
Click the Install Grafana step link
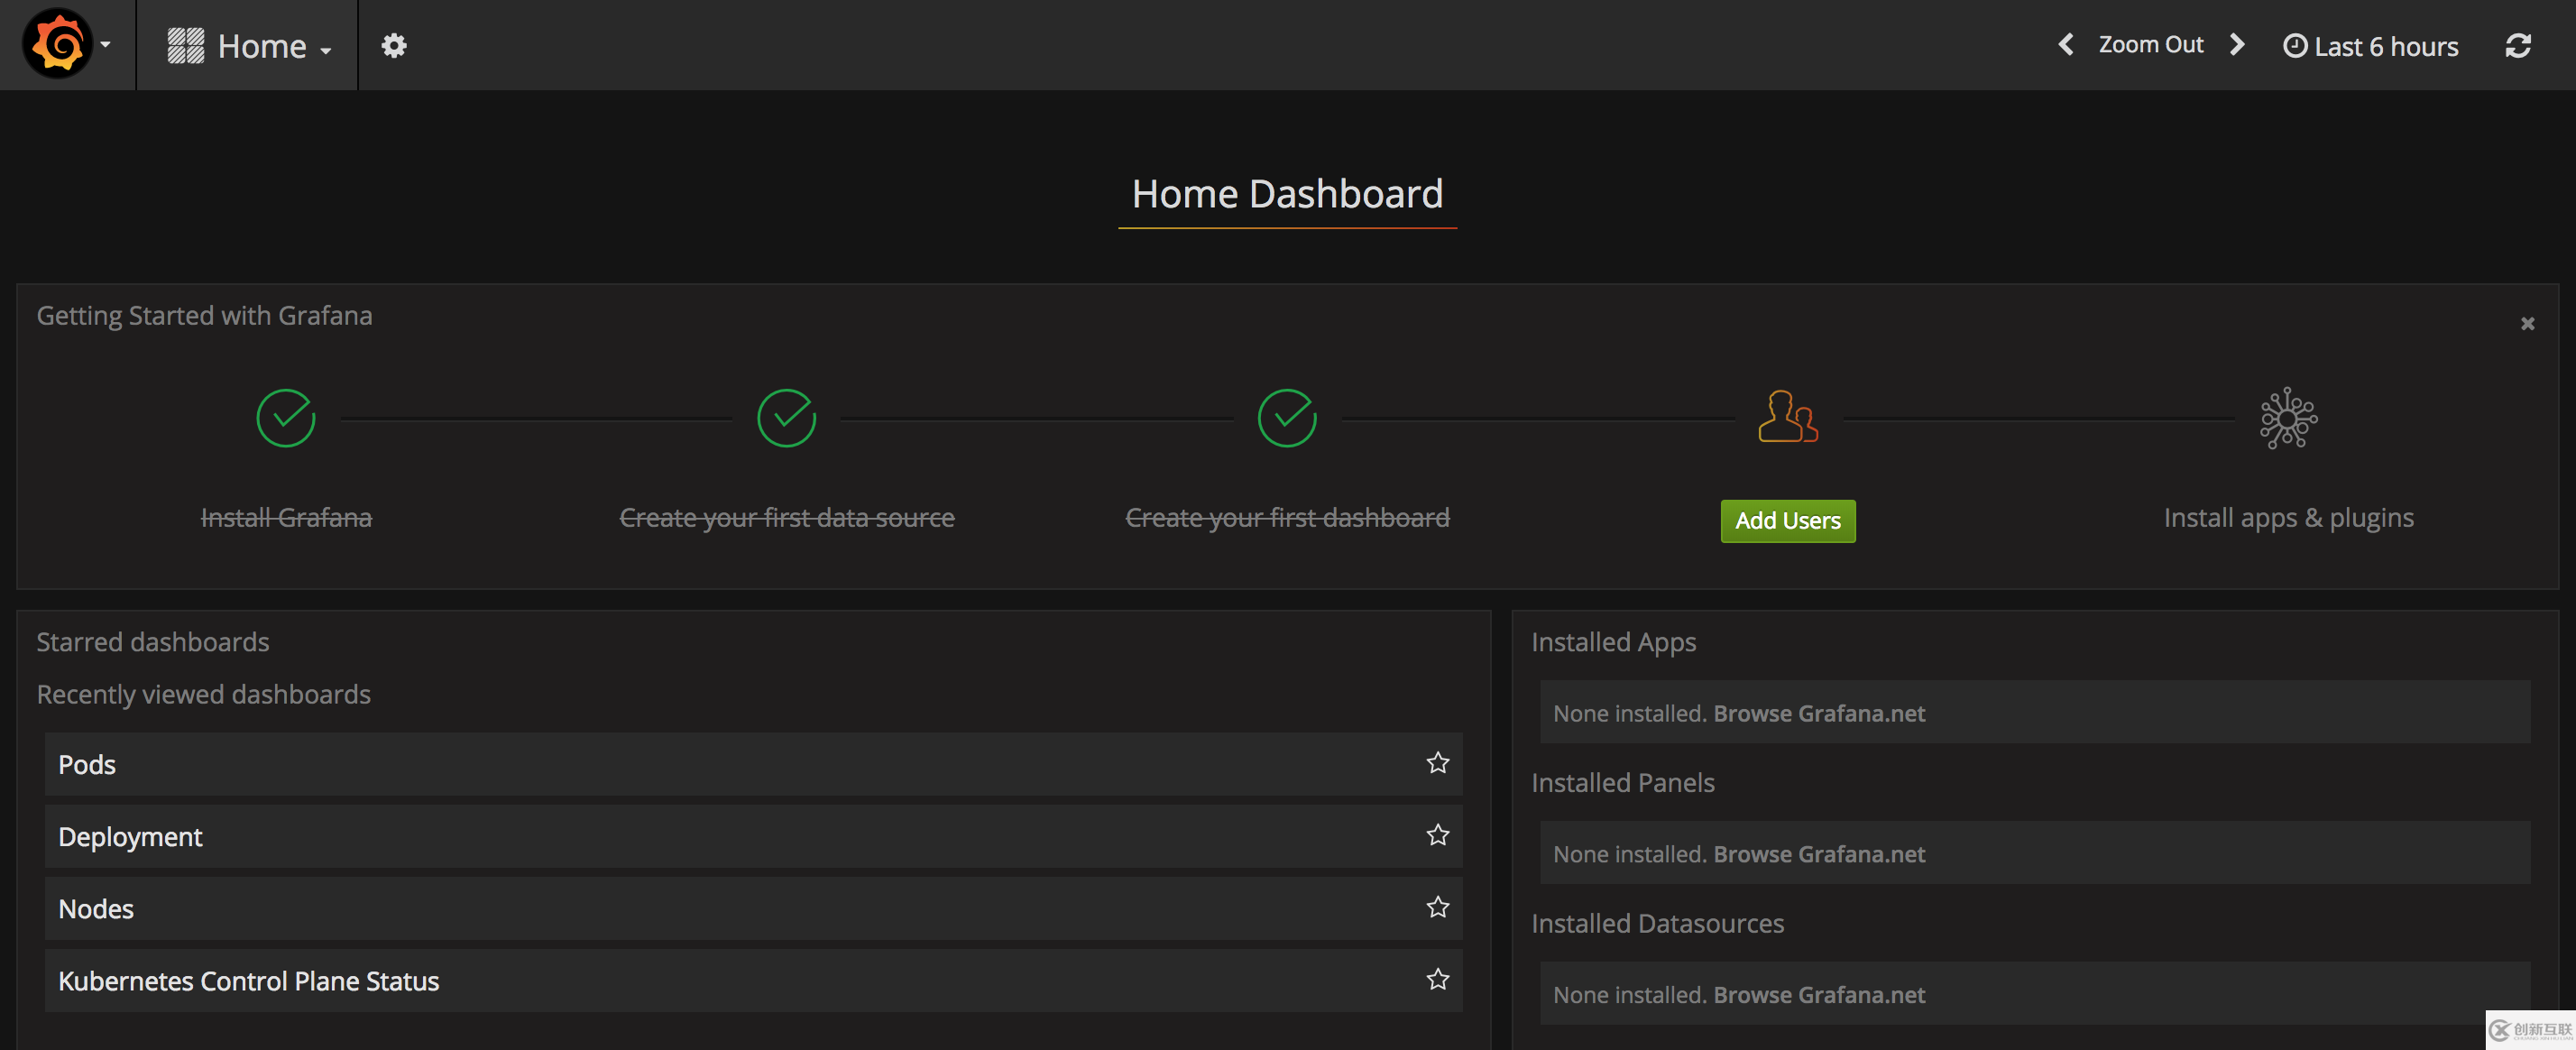pyautogui.click(x=286, y=517)
